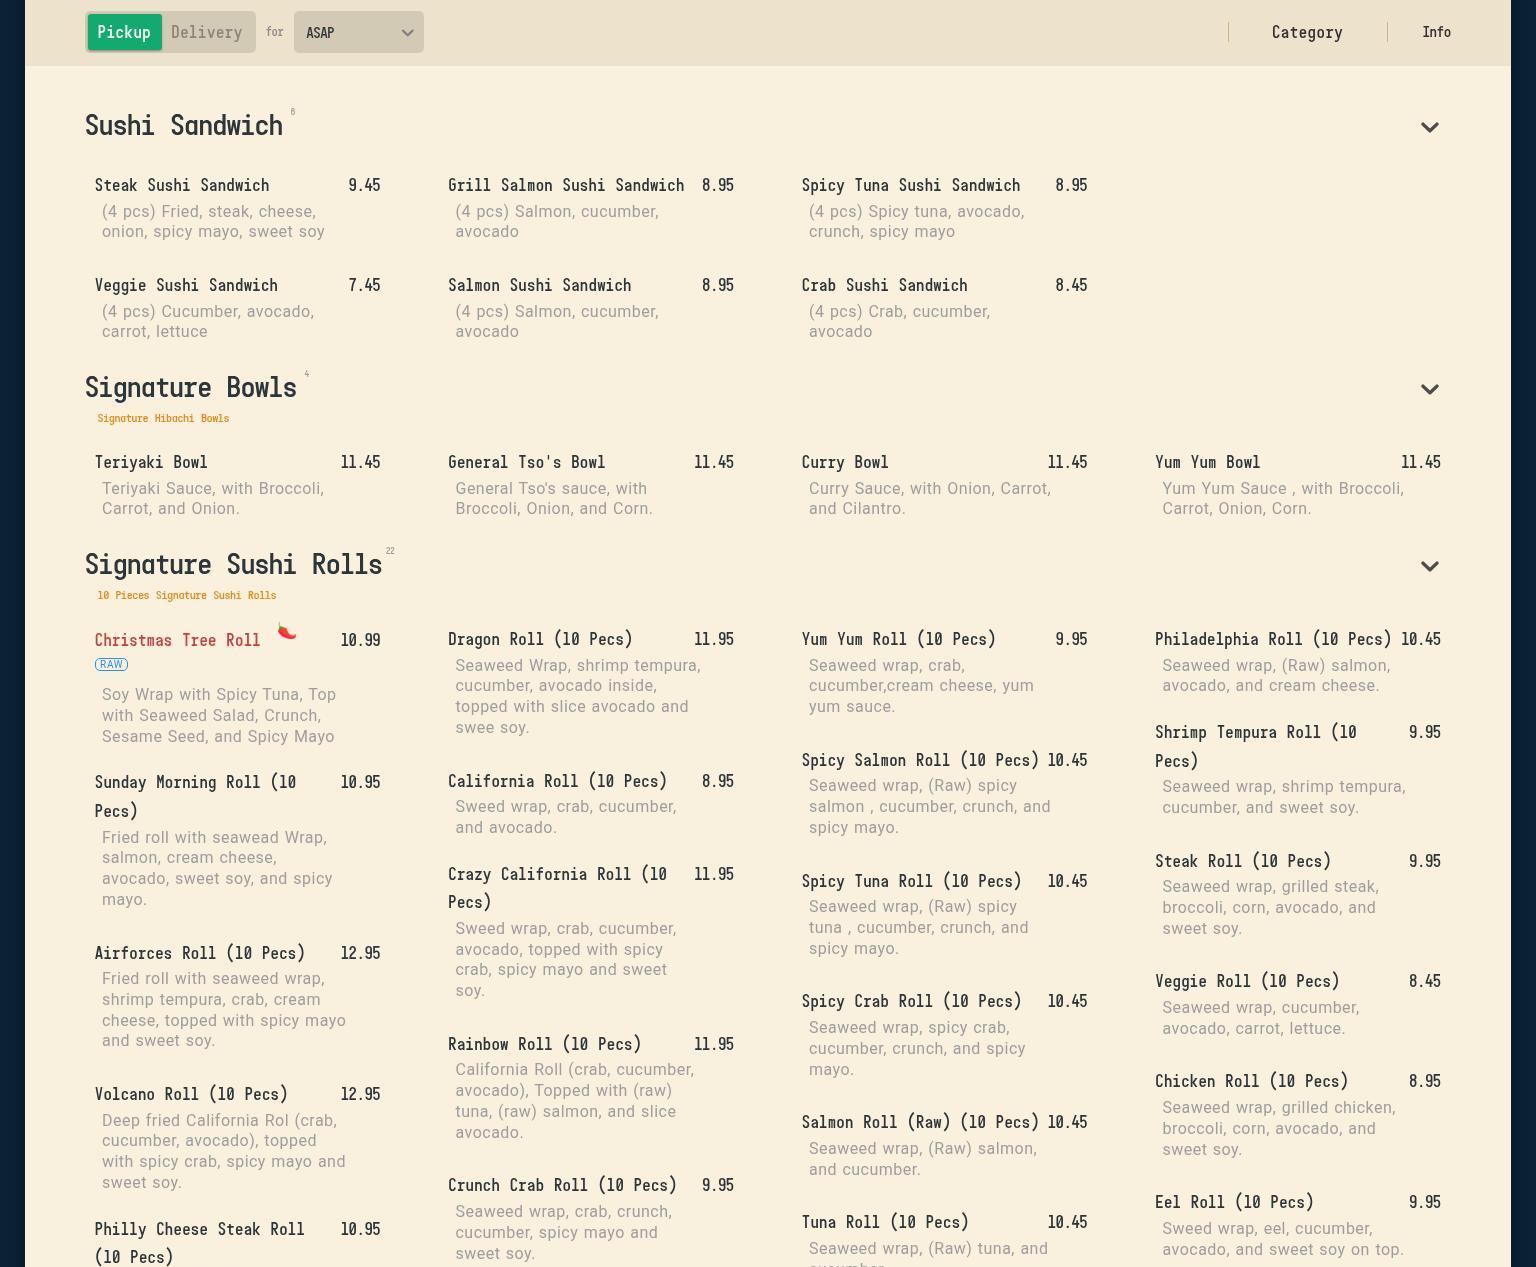Open the Info menu
1536x1267 pixels.
[x=1436, y=32]
